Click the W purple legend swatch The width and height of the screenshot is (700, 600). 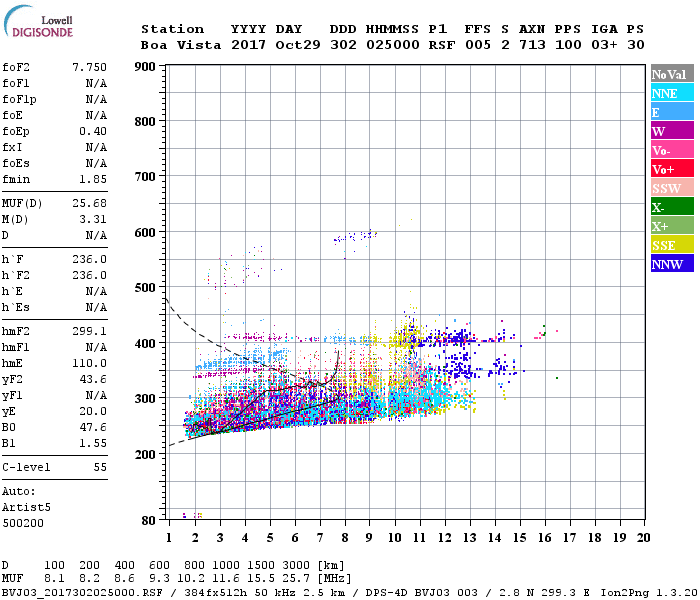pyautogui.click(x=672, y=131)
